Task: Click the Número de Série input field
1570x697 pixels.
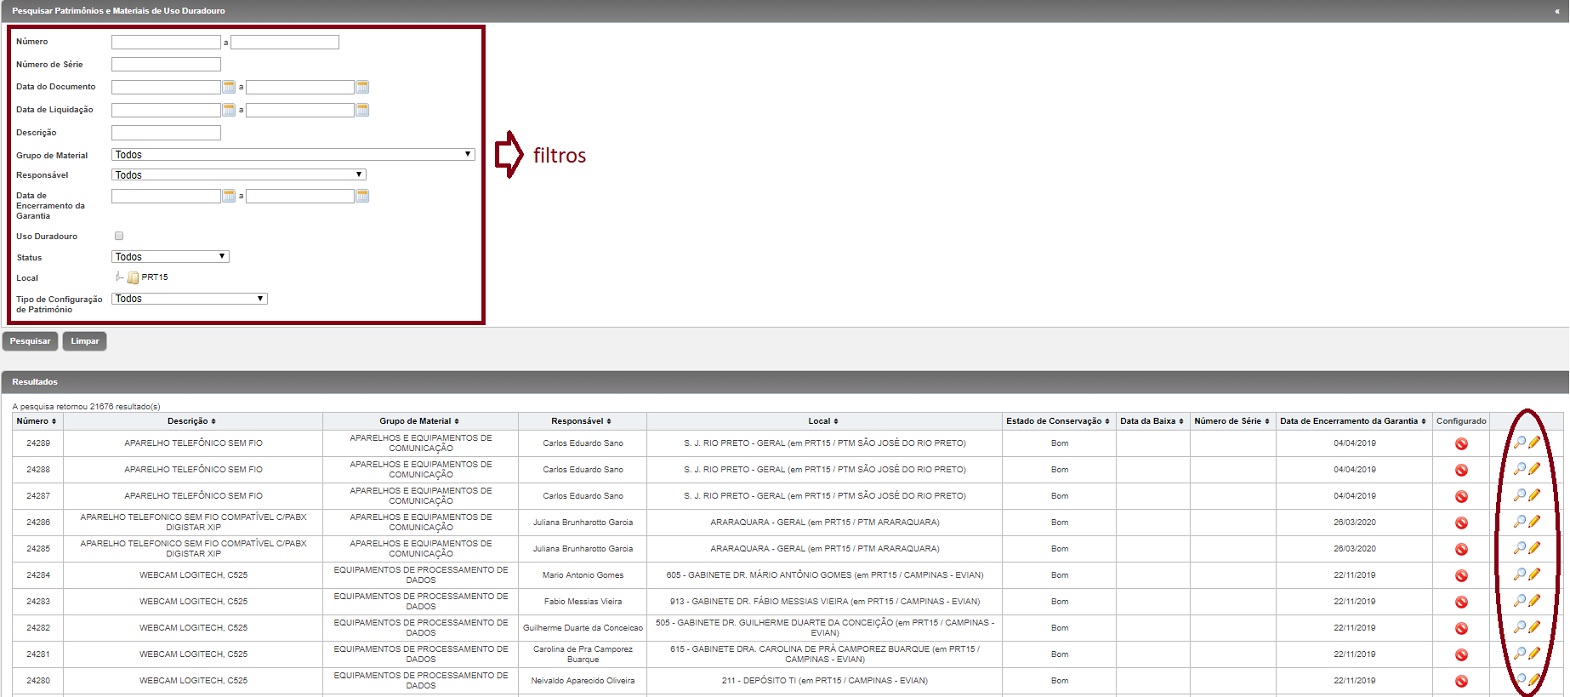Action: coord(166,64)
